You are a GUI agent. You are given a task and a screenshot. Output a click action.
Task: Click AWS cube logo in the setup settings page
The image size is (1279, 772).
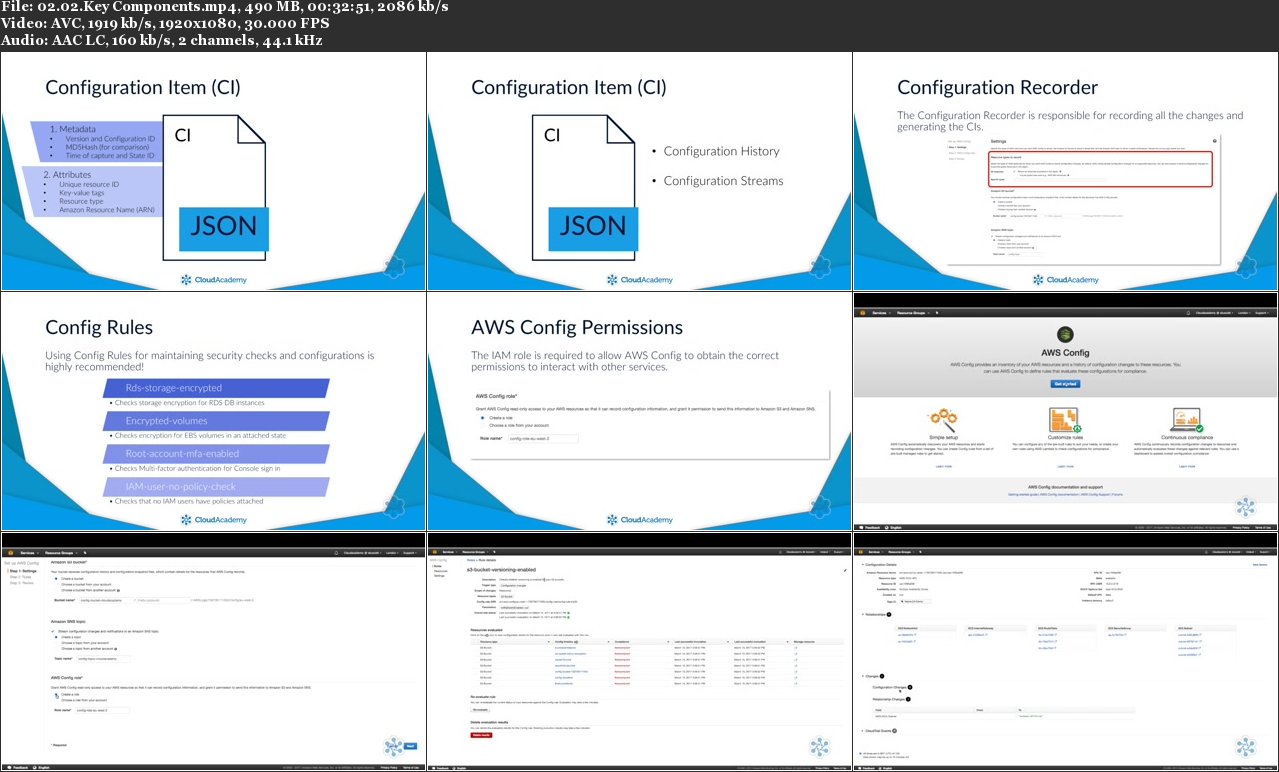pyautogui.click(x=10, y=553)
